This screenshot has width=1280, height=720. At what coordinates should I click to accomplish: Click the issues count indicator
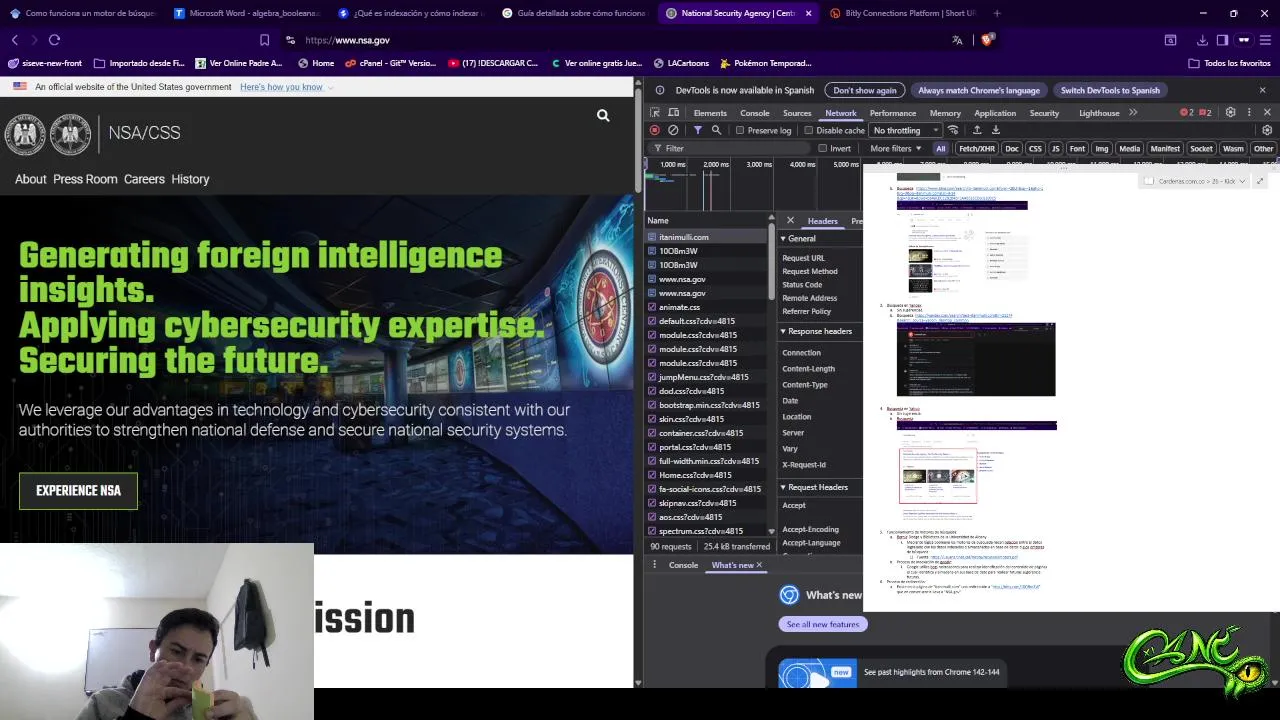[1205, 113]
